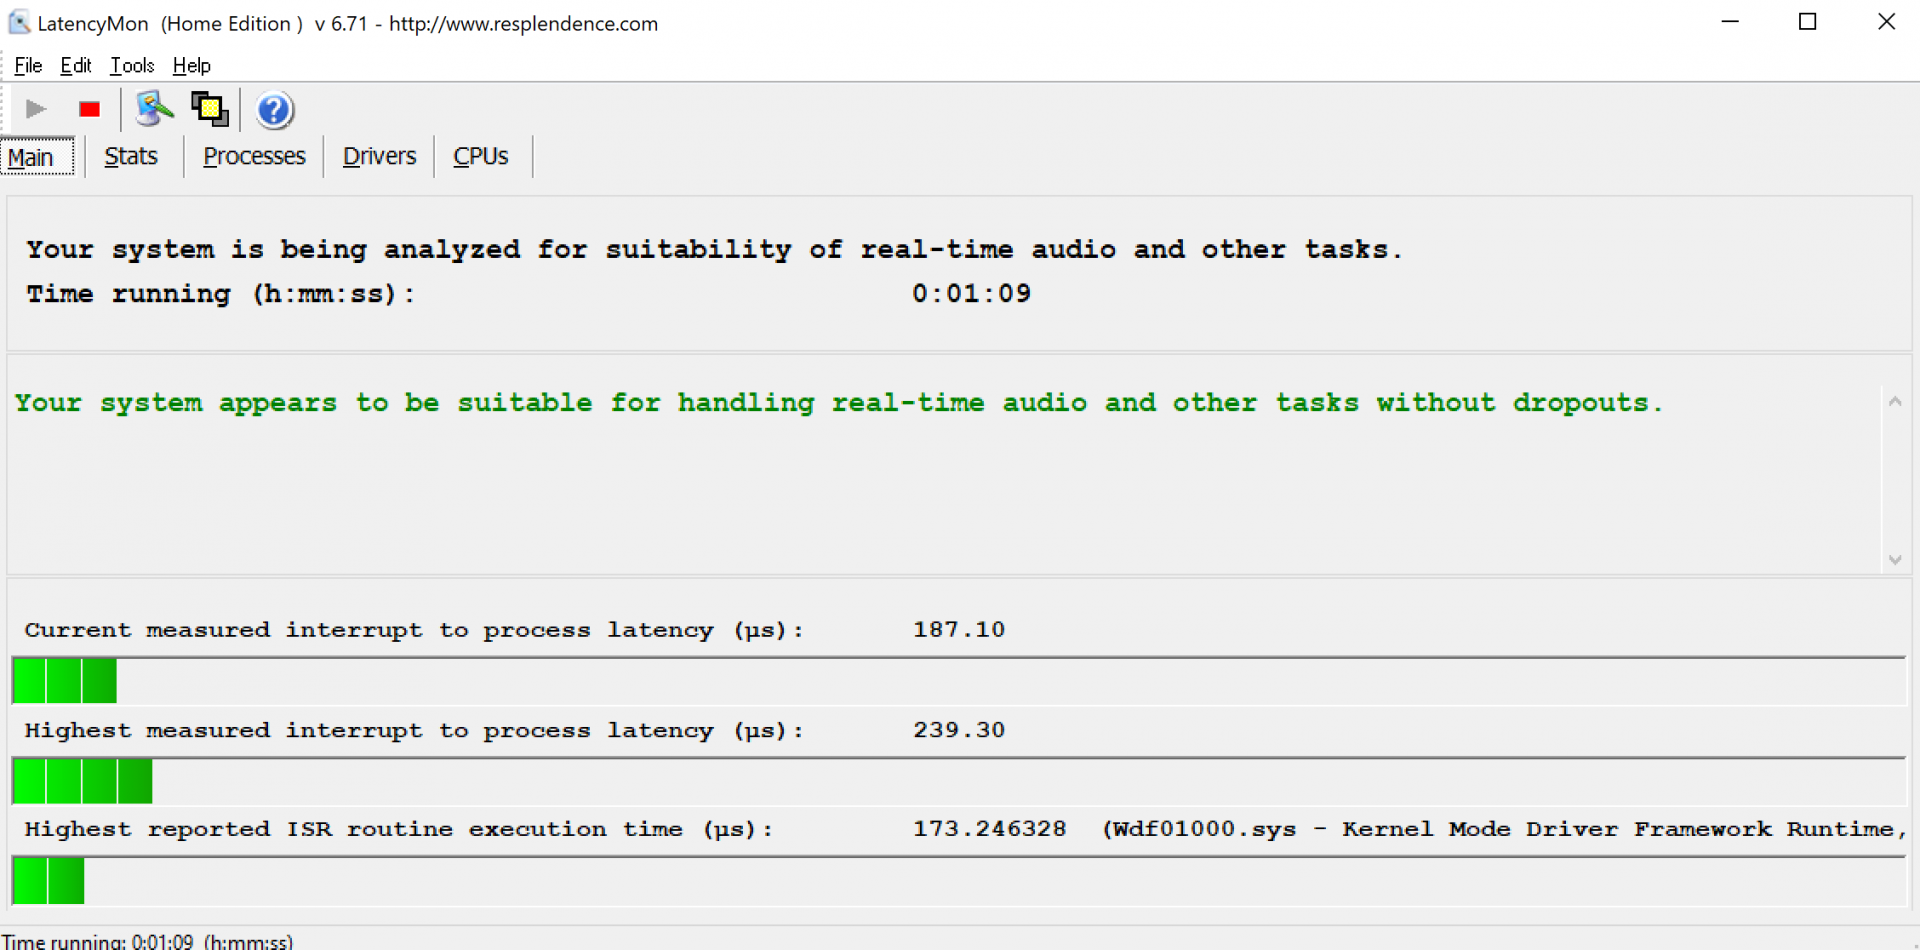Open the Help menu
Image resolution: width=1920 pixels, height=950 pixels.
tap(191, 66)
